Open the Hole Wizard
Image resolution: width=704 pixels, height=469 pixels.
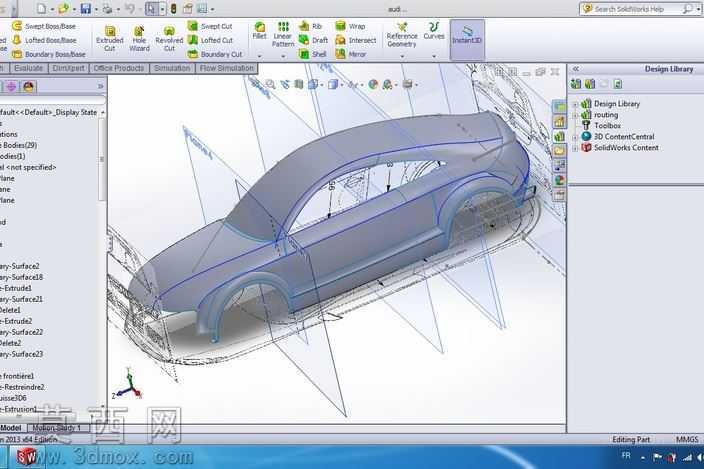click(x=139, y=39)
